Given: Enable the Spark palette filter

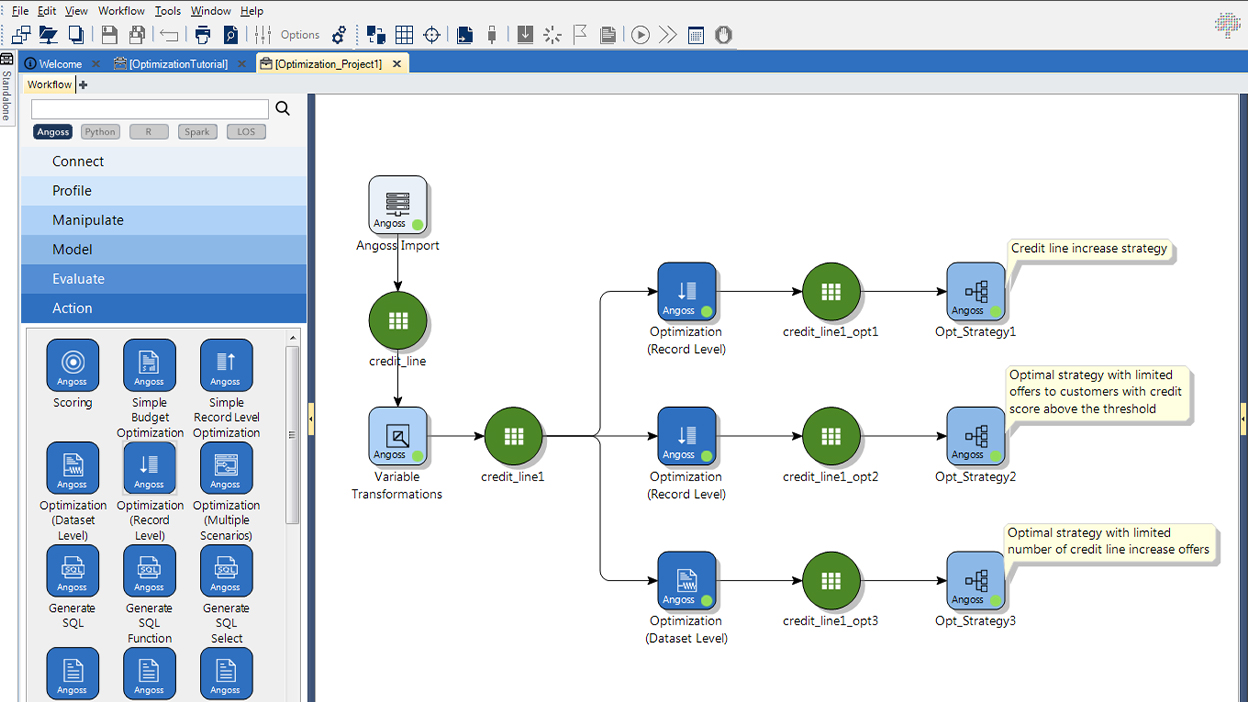Looking at the screenshot, I should [x=196, y=131].
